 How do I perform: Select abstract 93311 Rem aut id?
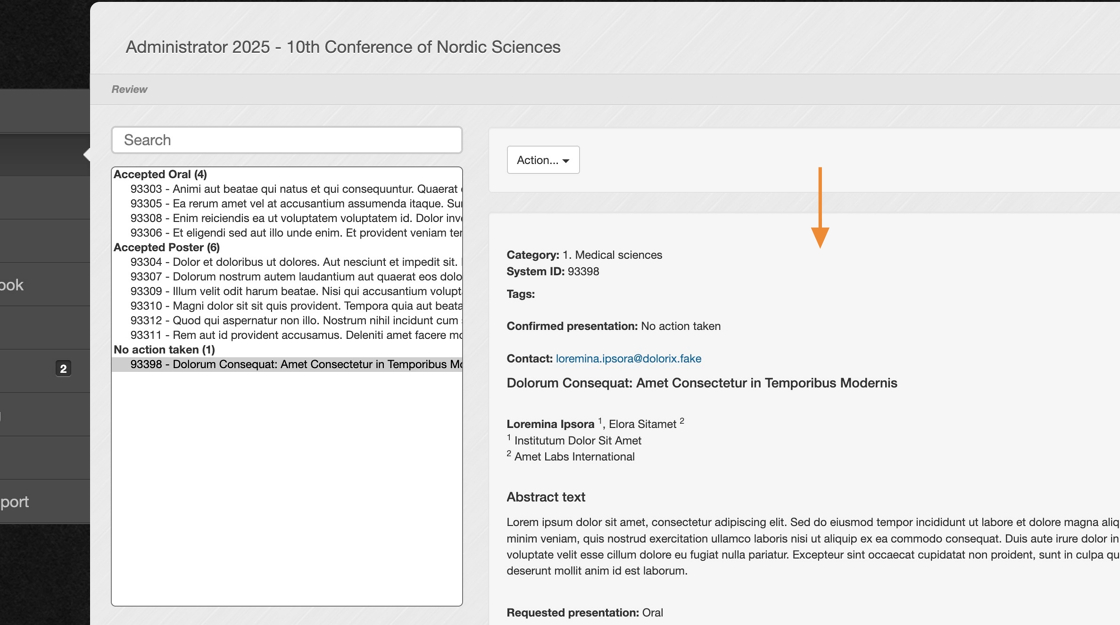click(x=287, y=335)
